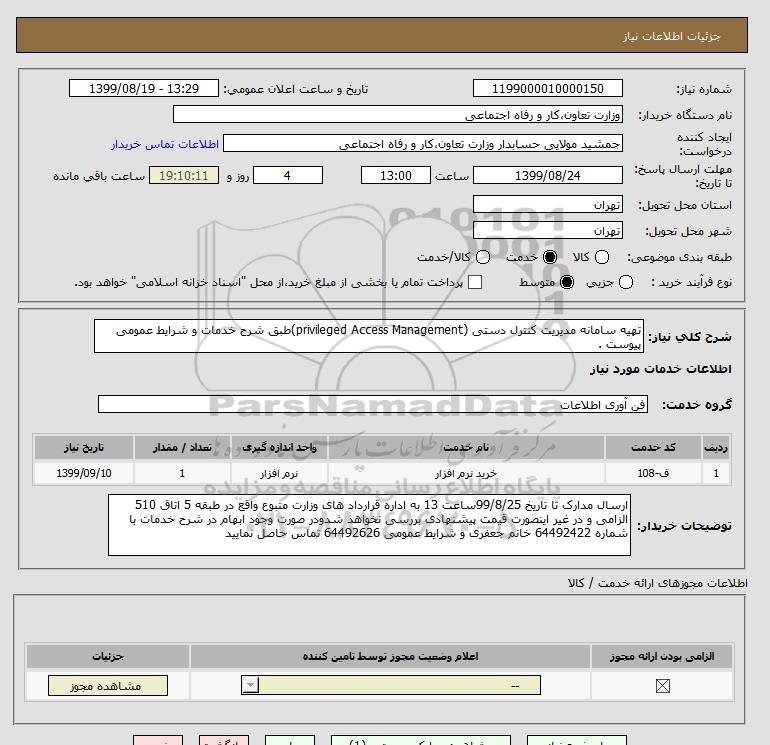
Task: Click the مشاهده مجوز button
Action: click(x=108, y=686)
